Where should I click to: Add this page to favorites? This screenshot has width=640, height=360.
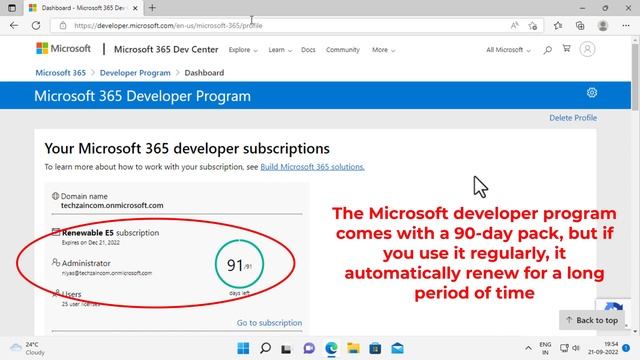point(533,26)
